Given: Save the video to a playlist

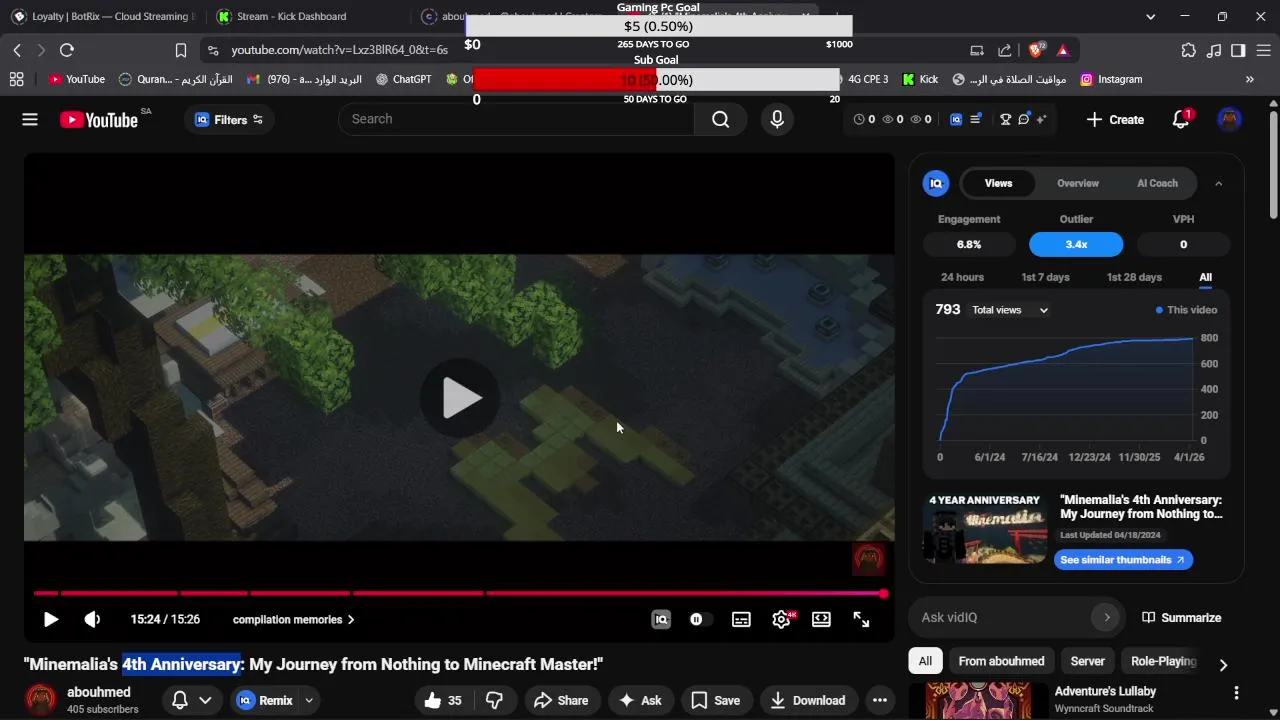Looking at the screenshot, I should click(716, 700).
